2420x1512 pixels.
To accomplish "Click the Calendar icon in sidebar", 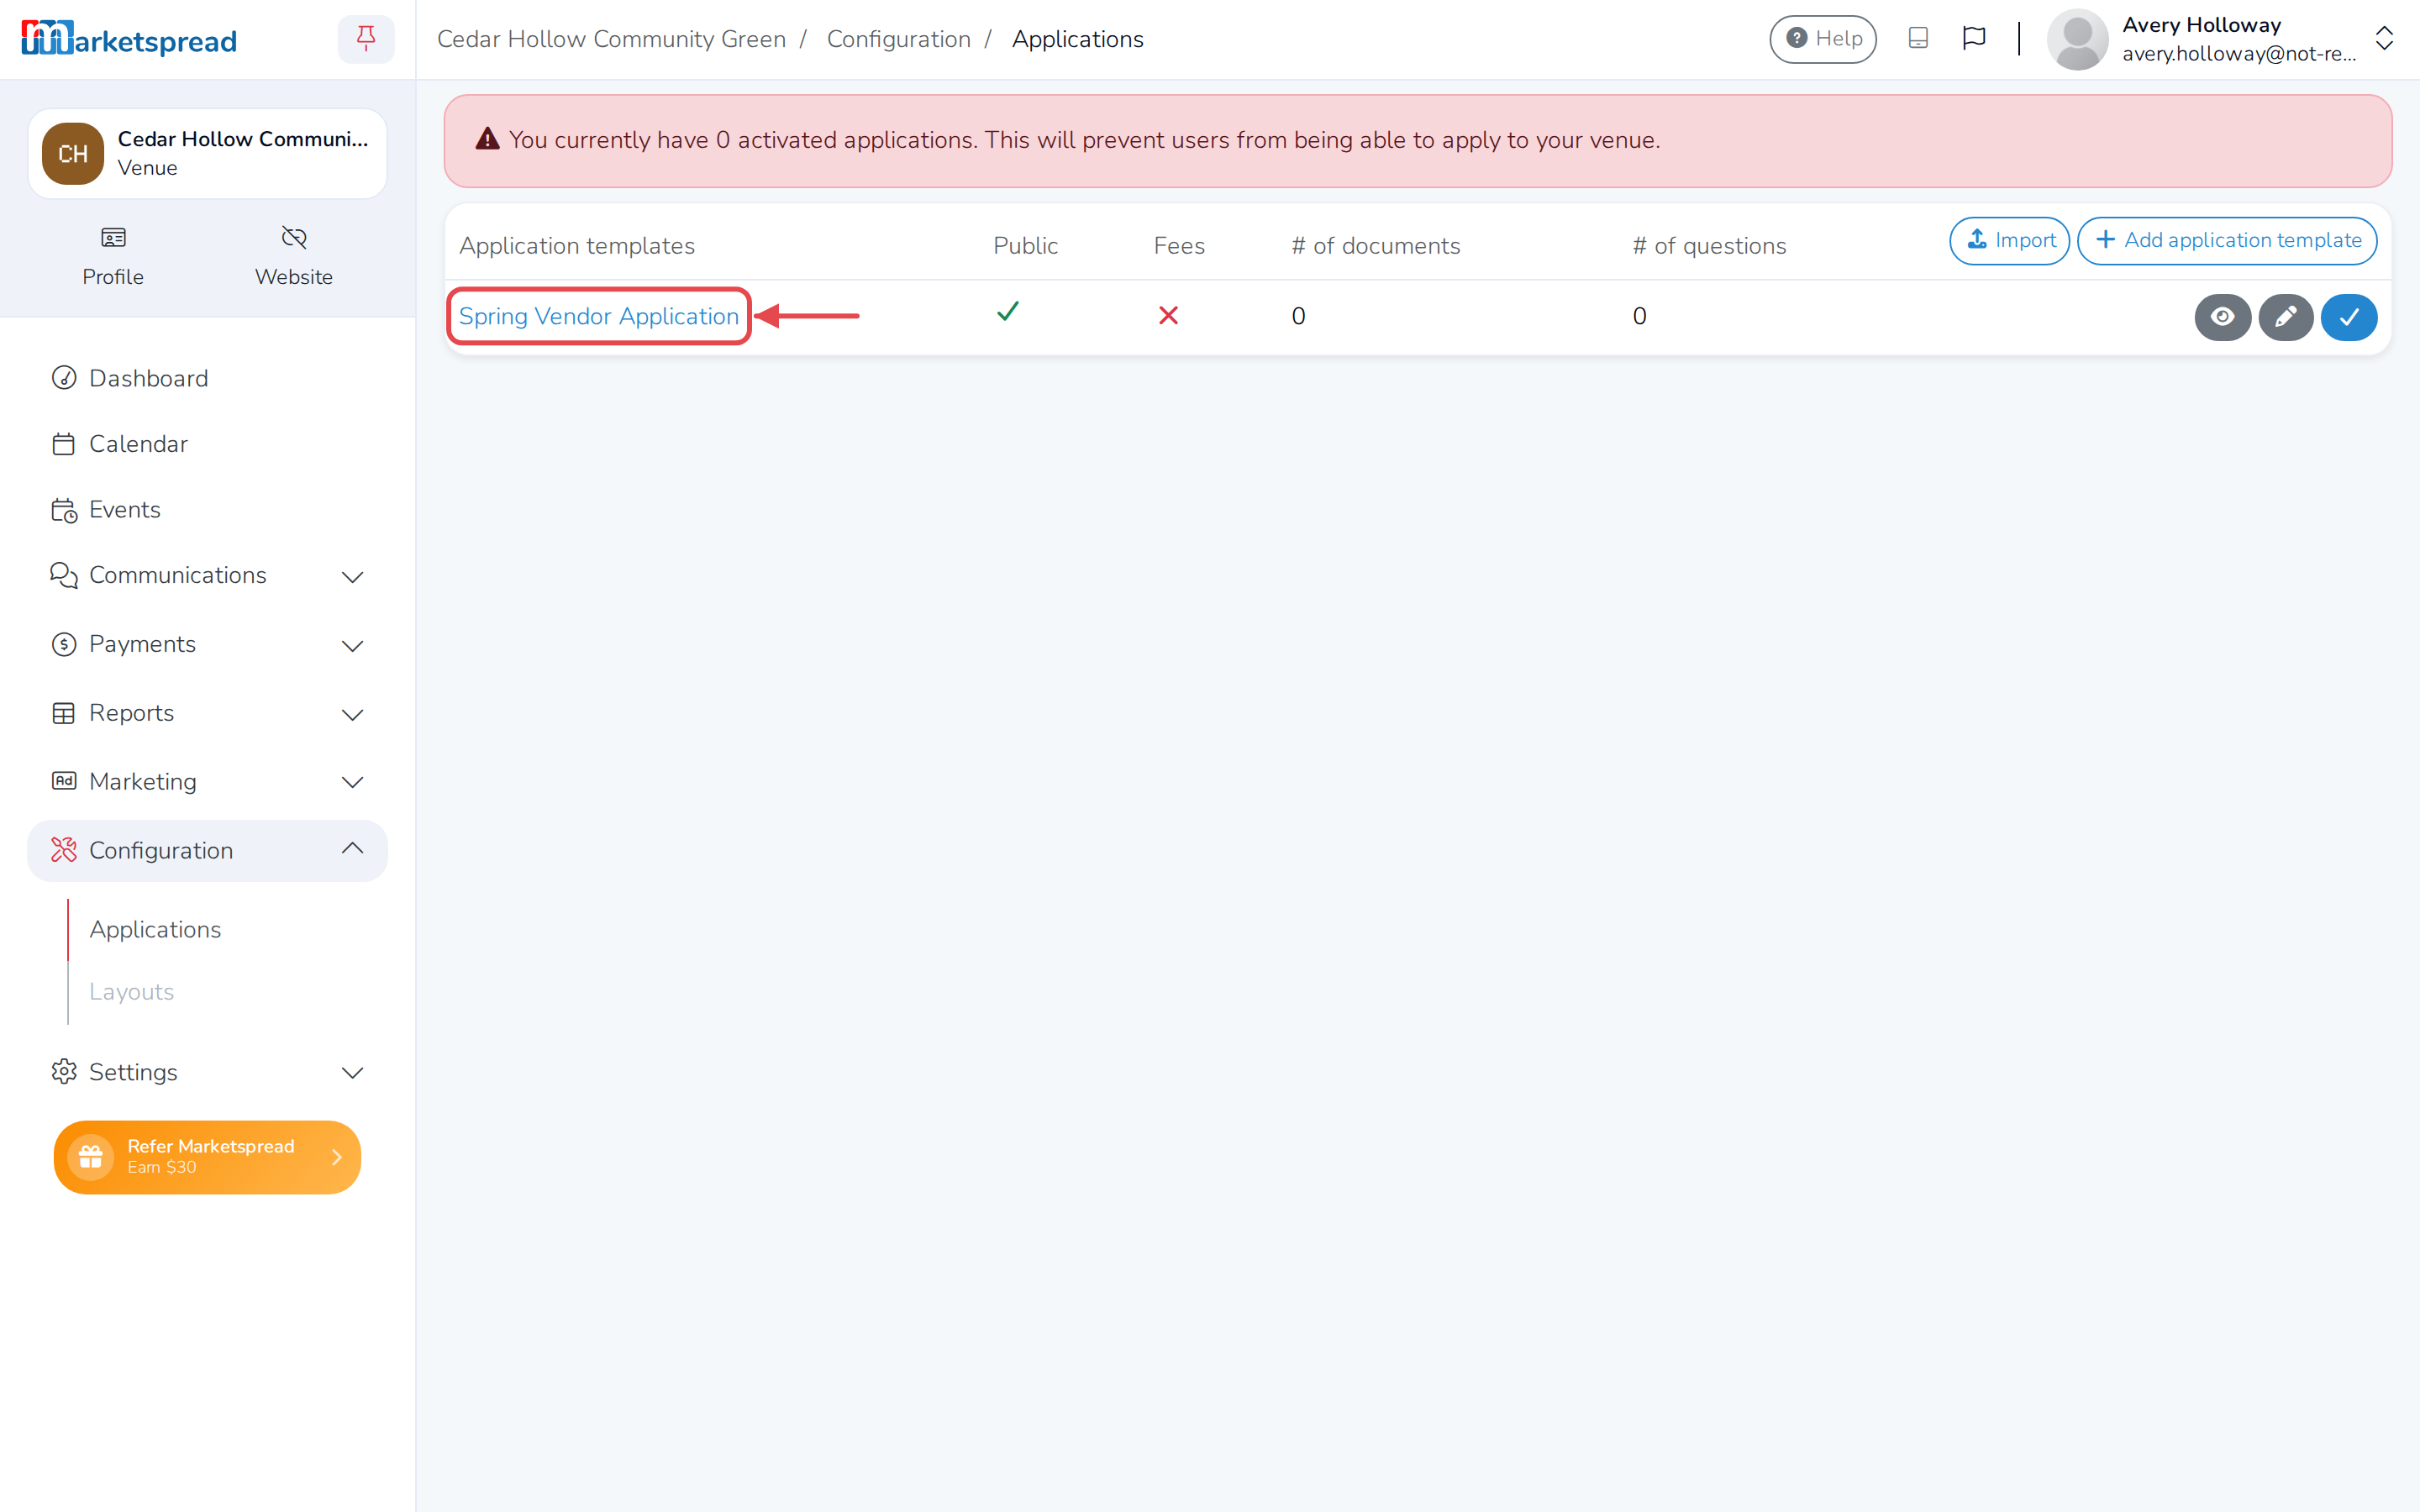I will point(64,444).
